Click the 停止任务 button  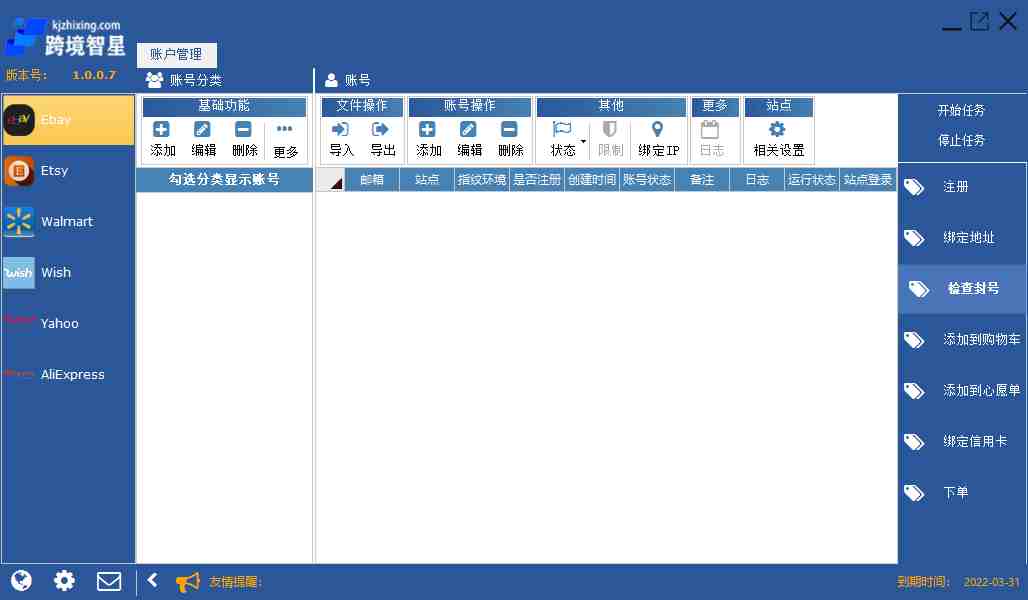[961, 140]
